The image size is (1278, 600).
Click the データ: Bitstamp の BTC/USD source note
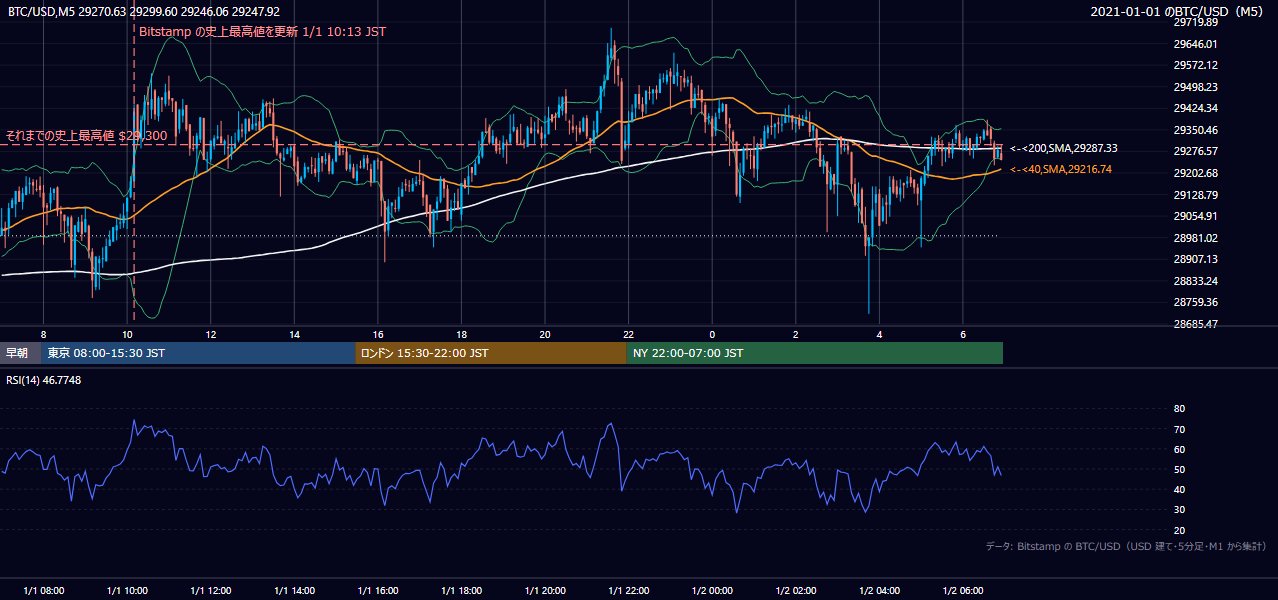1126,547
